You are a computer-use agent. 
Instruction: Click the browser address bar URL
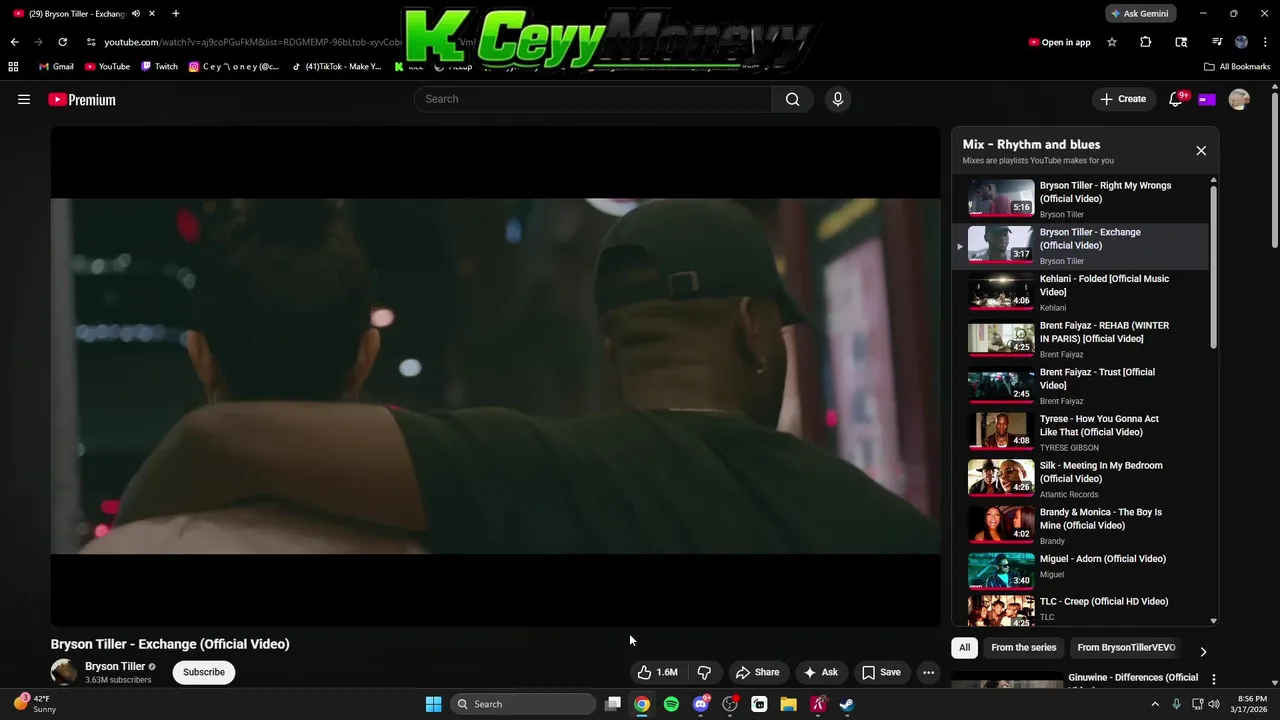(252, 42)
